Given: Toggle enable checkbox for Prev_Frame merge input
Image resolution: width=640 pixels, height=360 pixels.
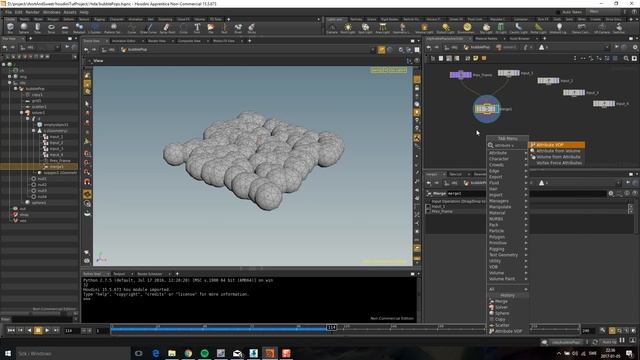Looking at the screenshot, I should click(x=428, y=211).
